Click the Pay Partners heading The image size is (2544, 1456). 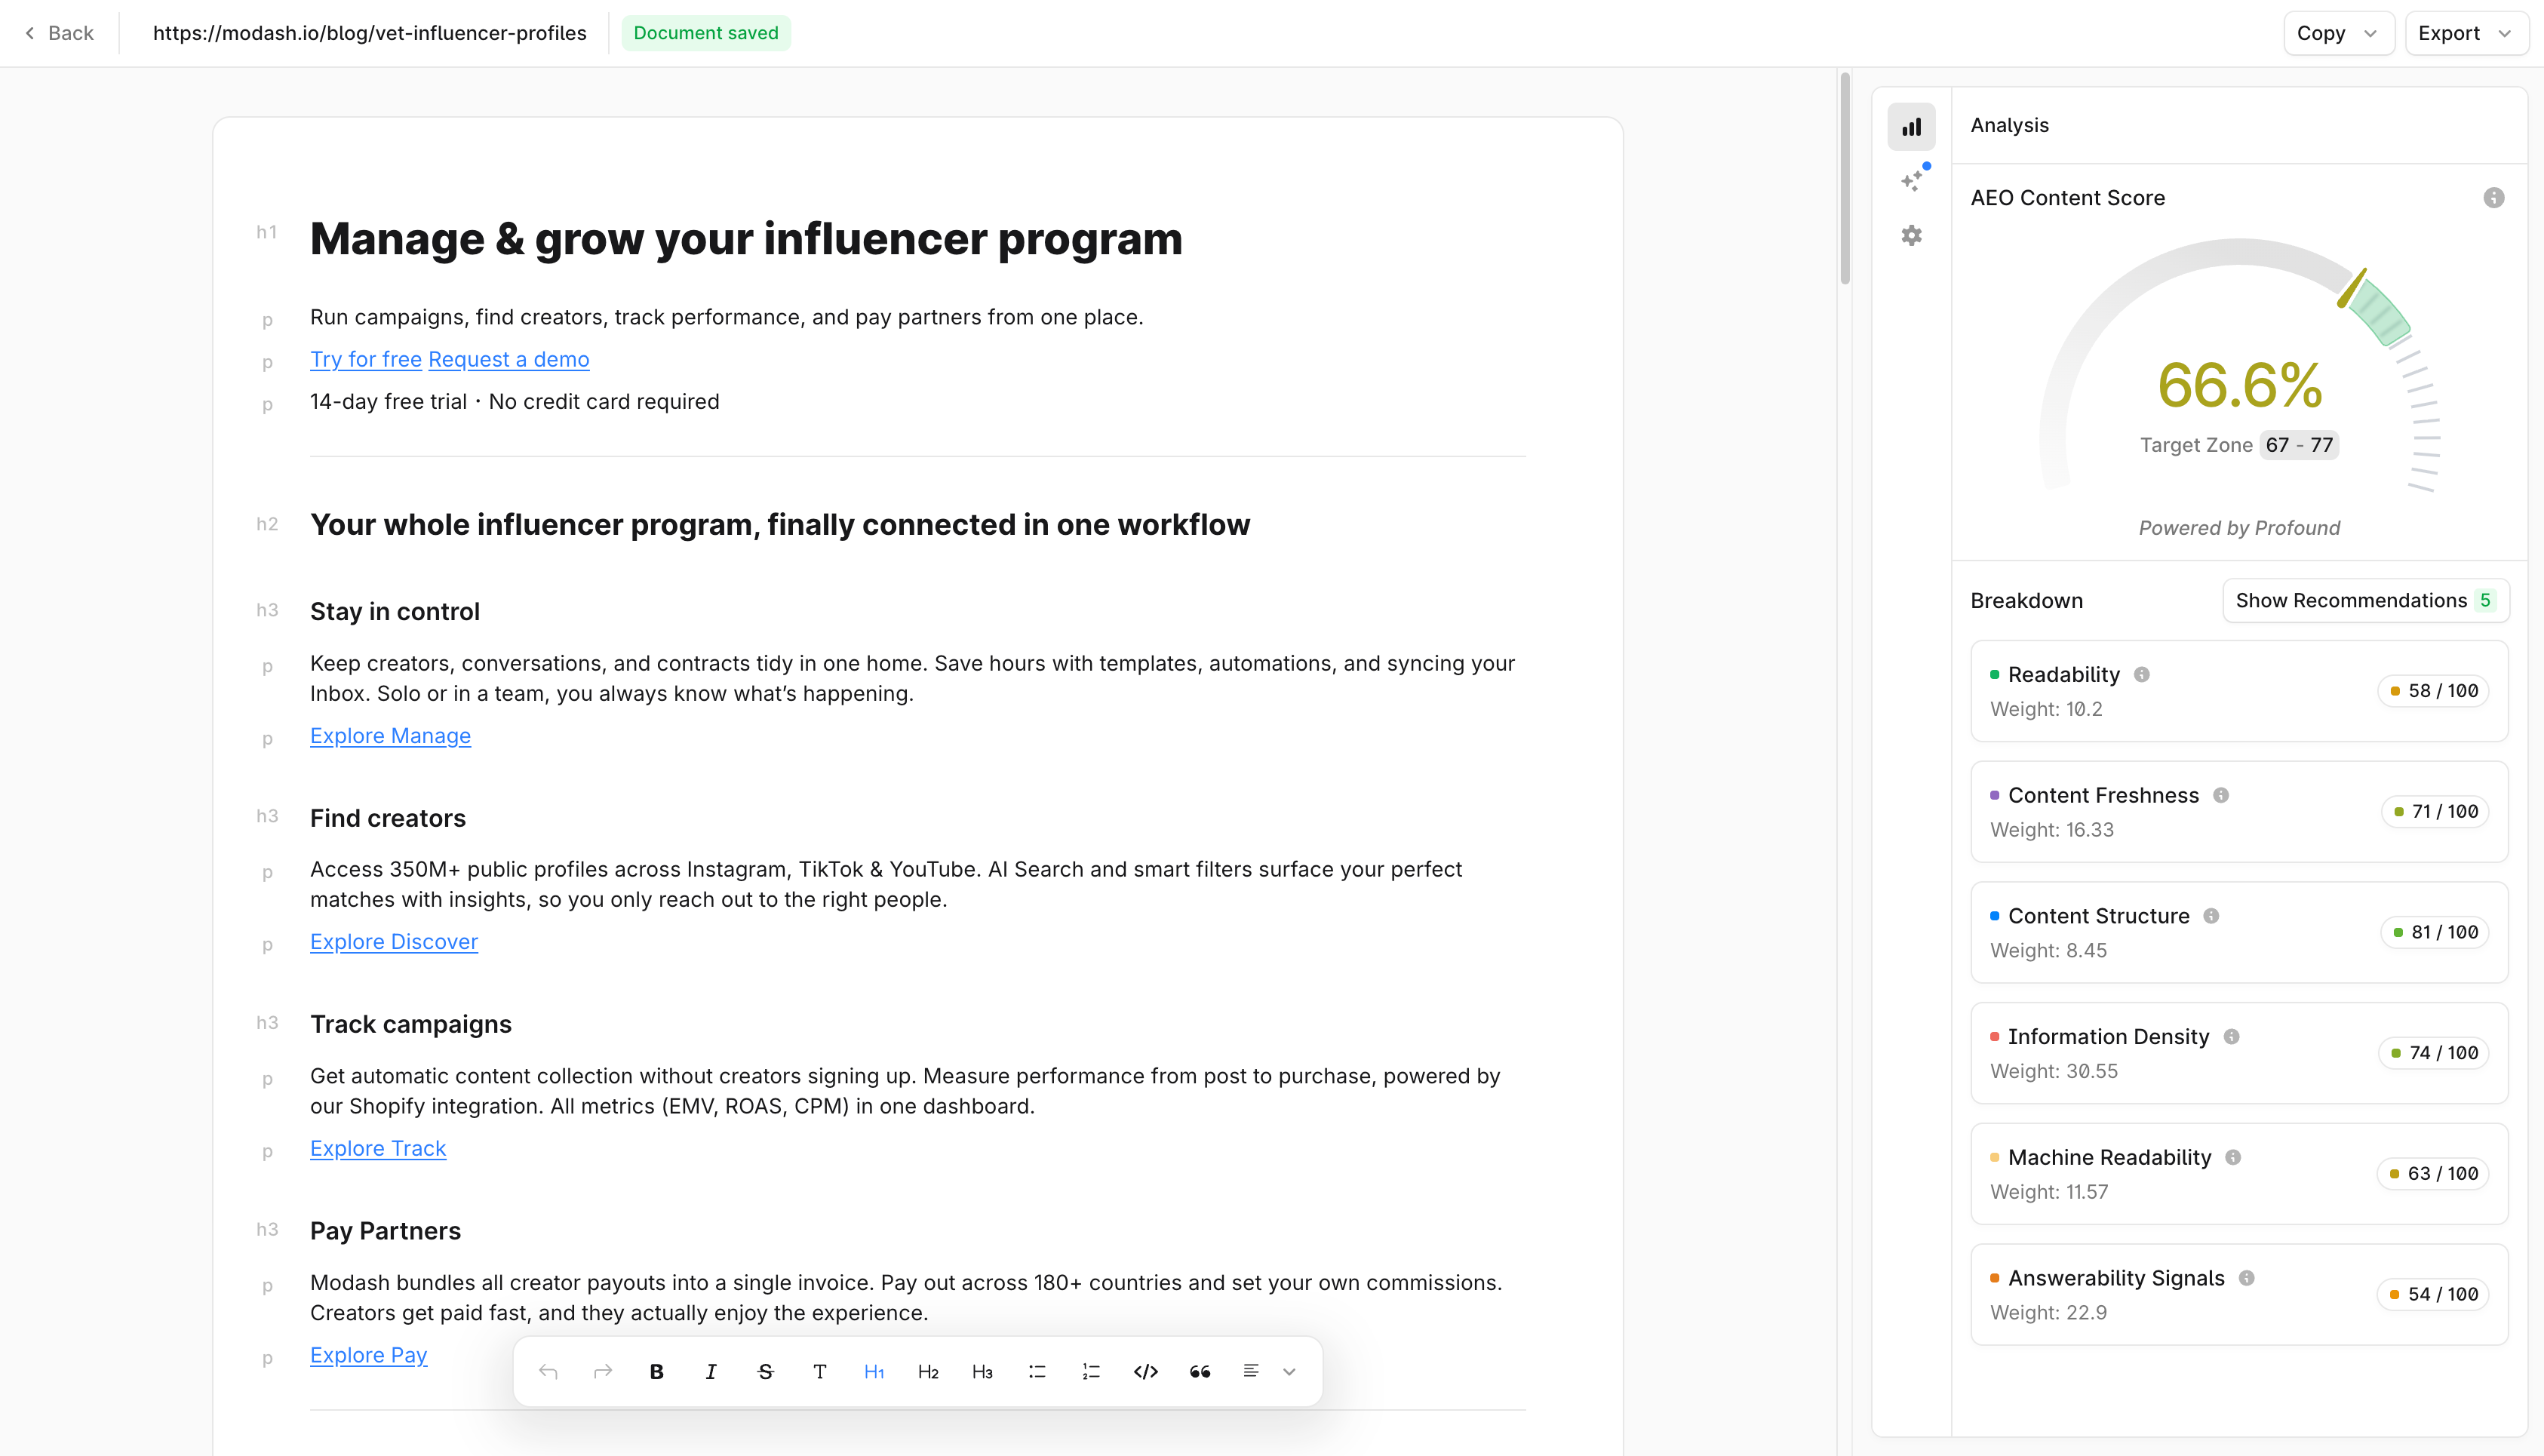point(385,1231)
